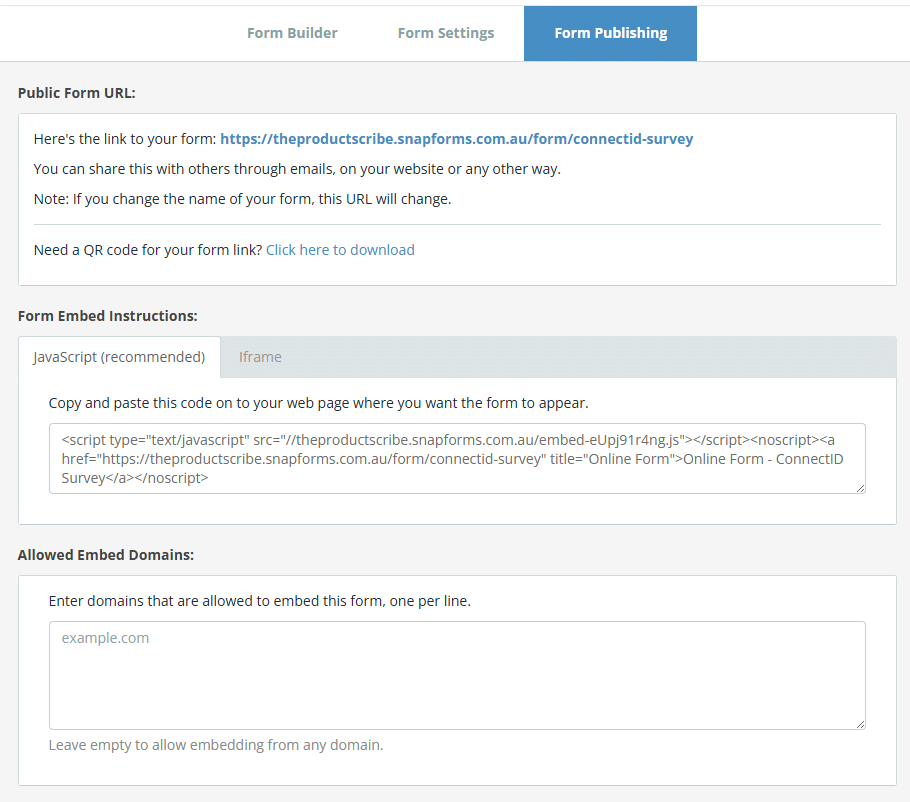Switch to the JavaScript (recommended) embed tab

click(120, 357)
